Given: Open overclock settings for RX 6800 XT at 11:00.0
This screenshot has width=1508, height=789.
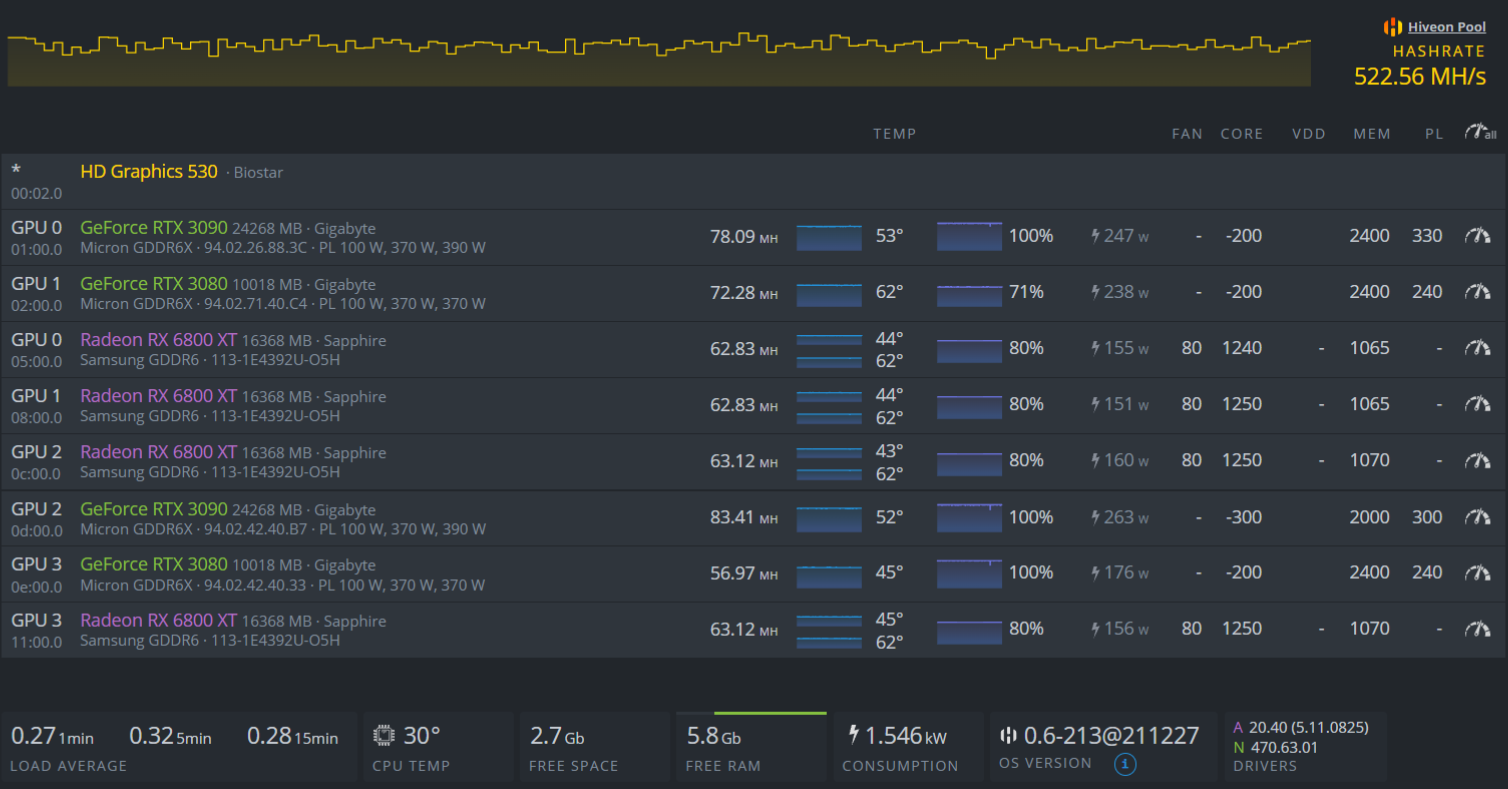Looking at the screenshot, I should [x=1477, y=629].
